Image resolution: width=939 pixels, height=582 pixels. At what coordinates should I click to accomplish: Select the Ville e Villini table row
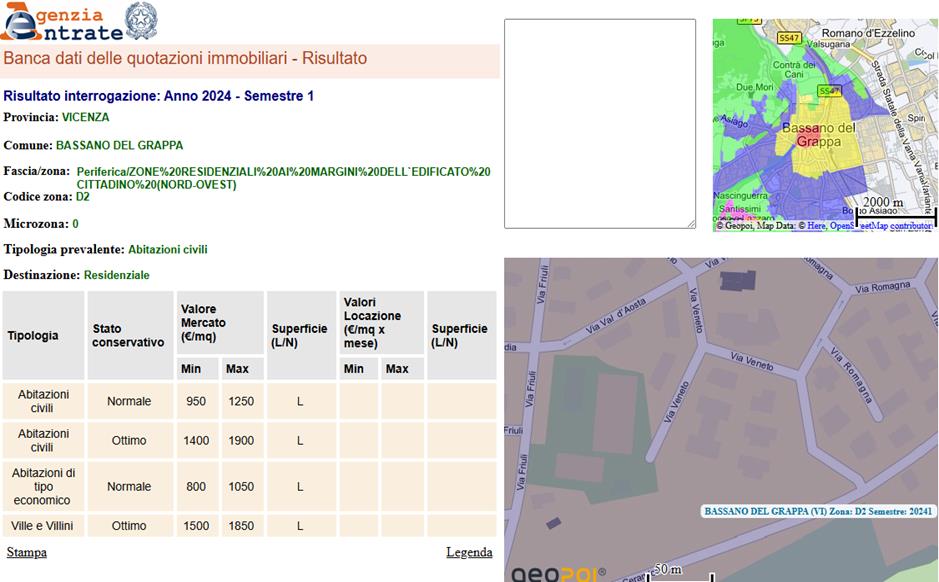(x=250, y=525)
